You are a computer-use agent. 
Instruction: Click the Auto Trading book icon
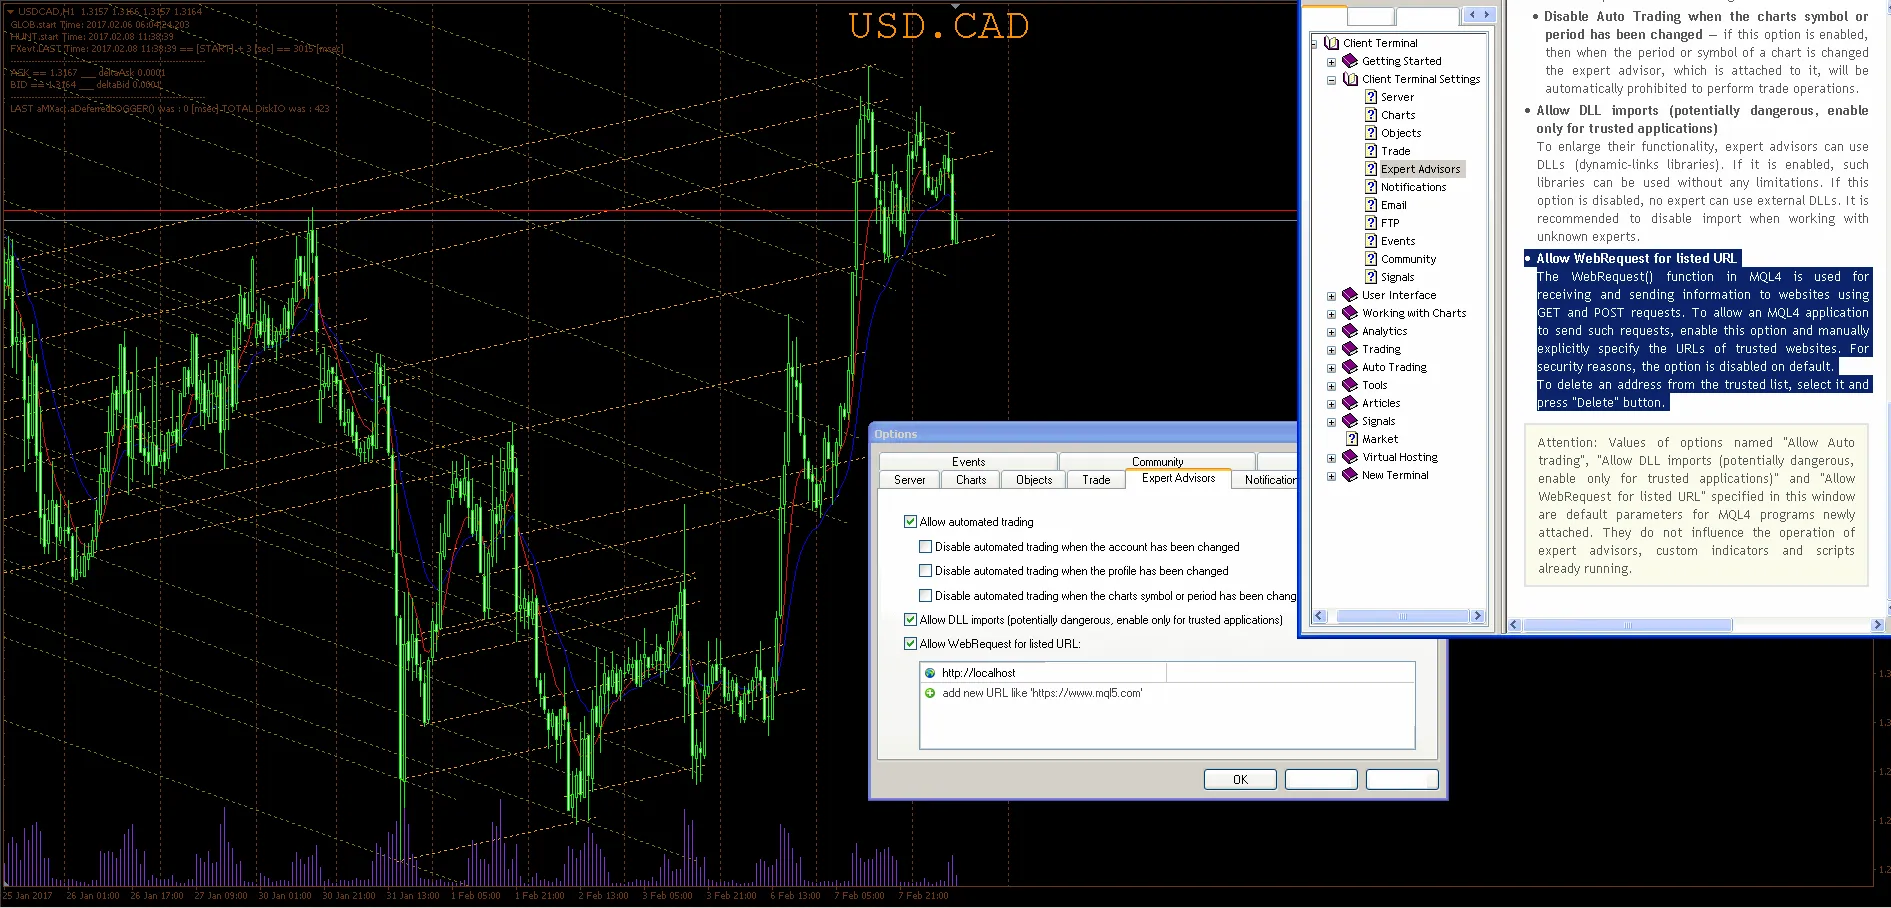coord(1350,367)
